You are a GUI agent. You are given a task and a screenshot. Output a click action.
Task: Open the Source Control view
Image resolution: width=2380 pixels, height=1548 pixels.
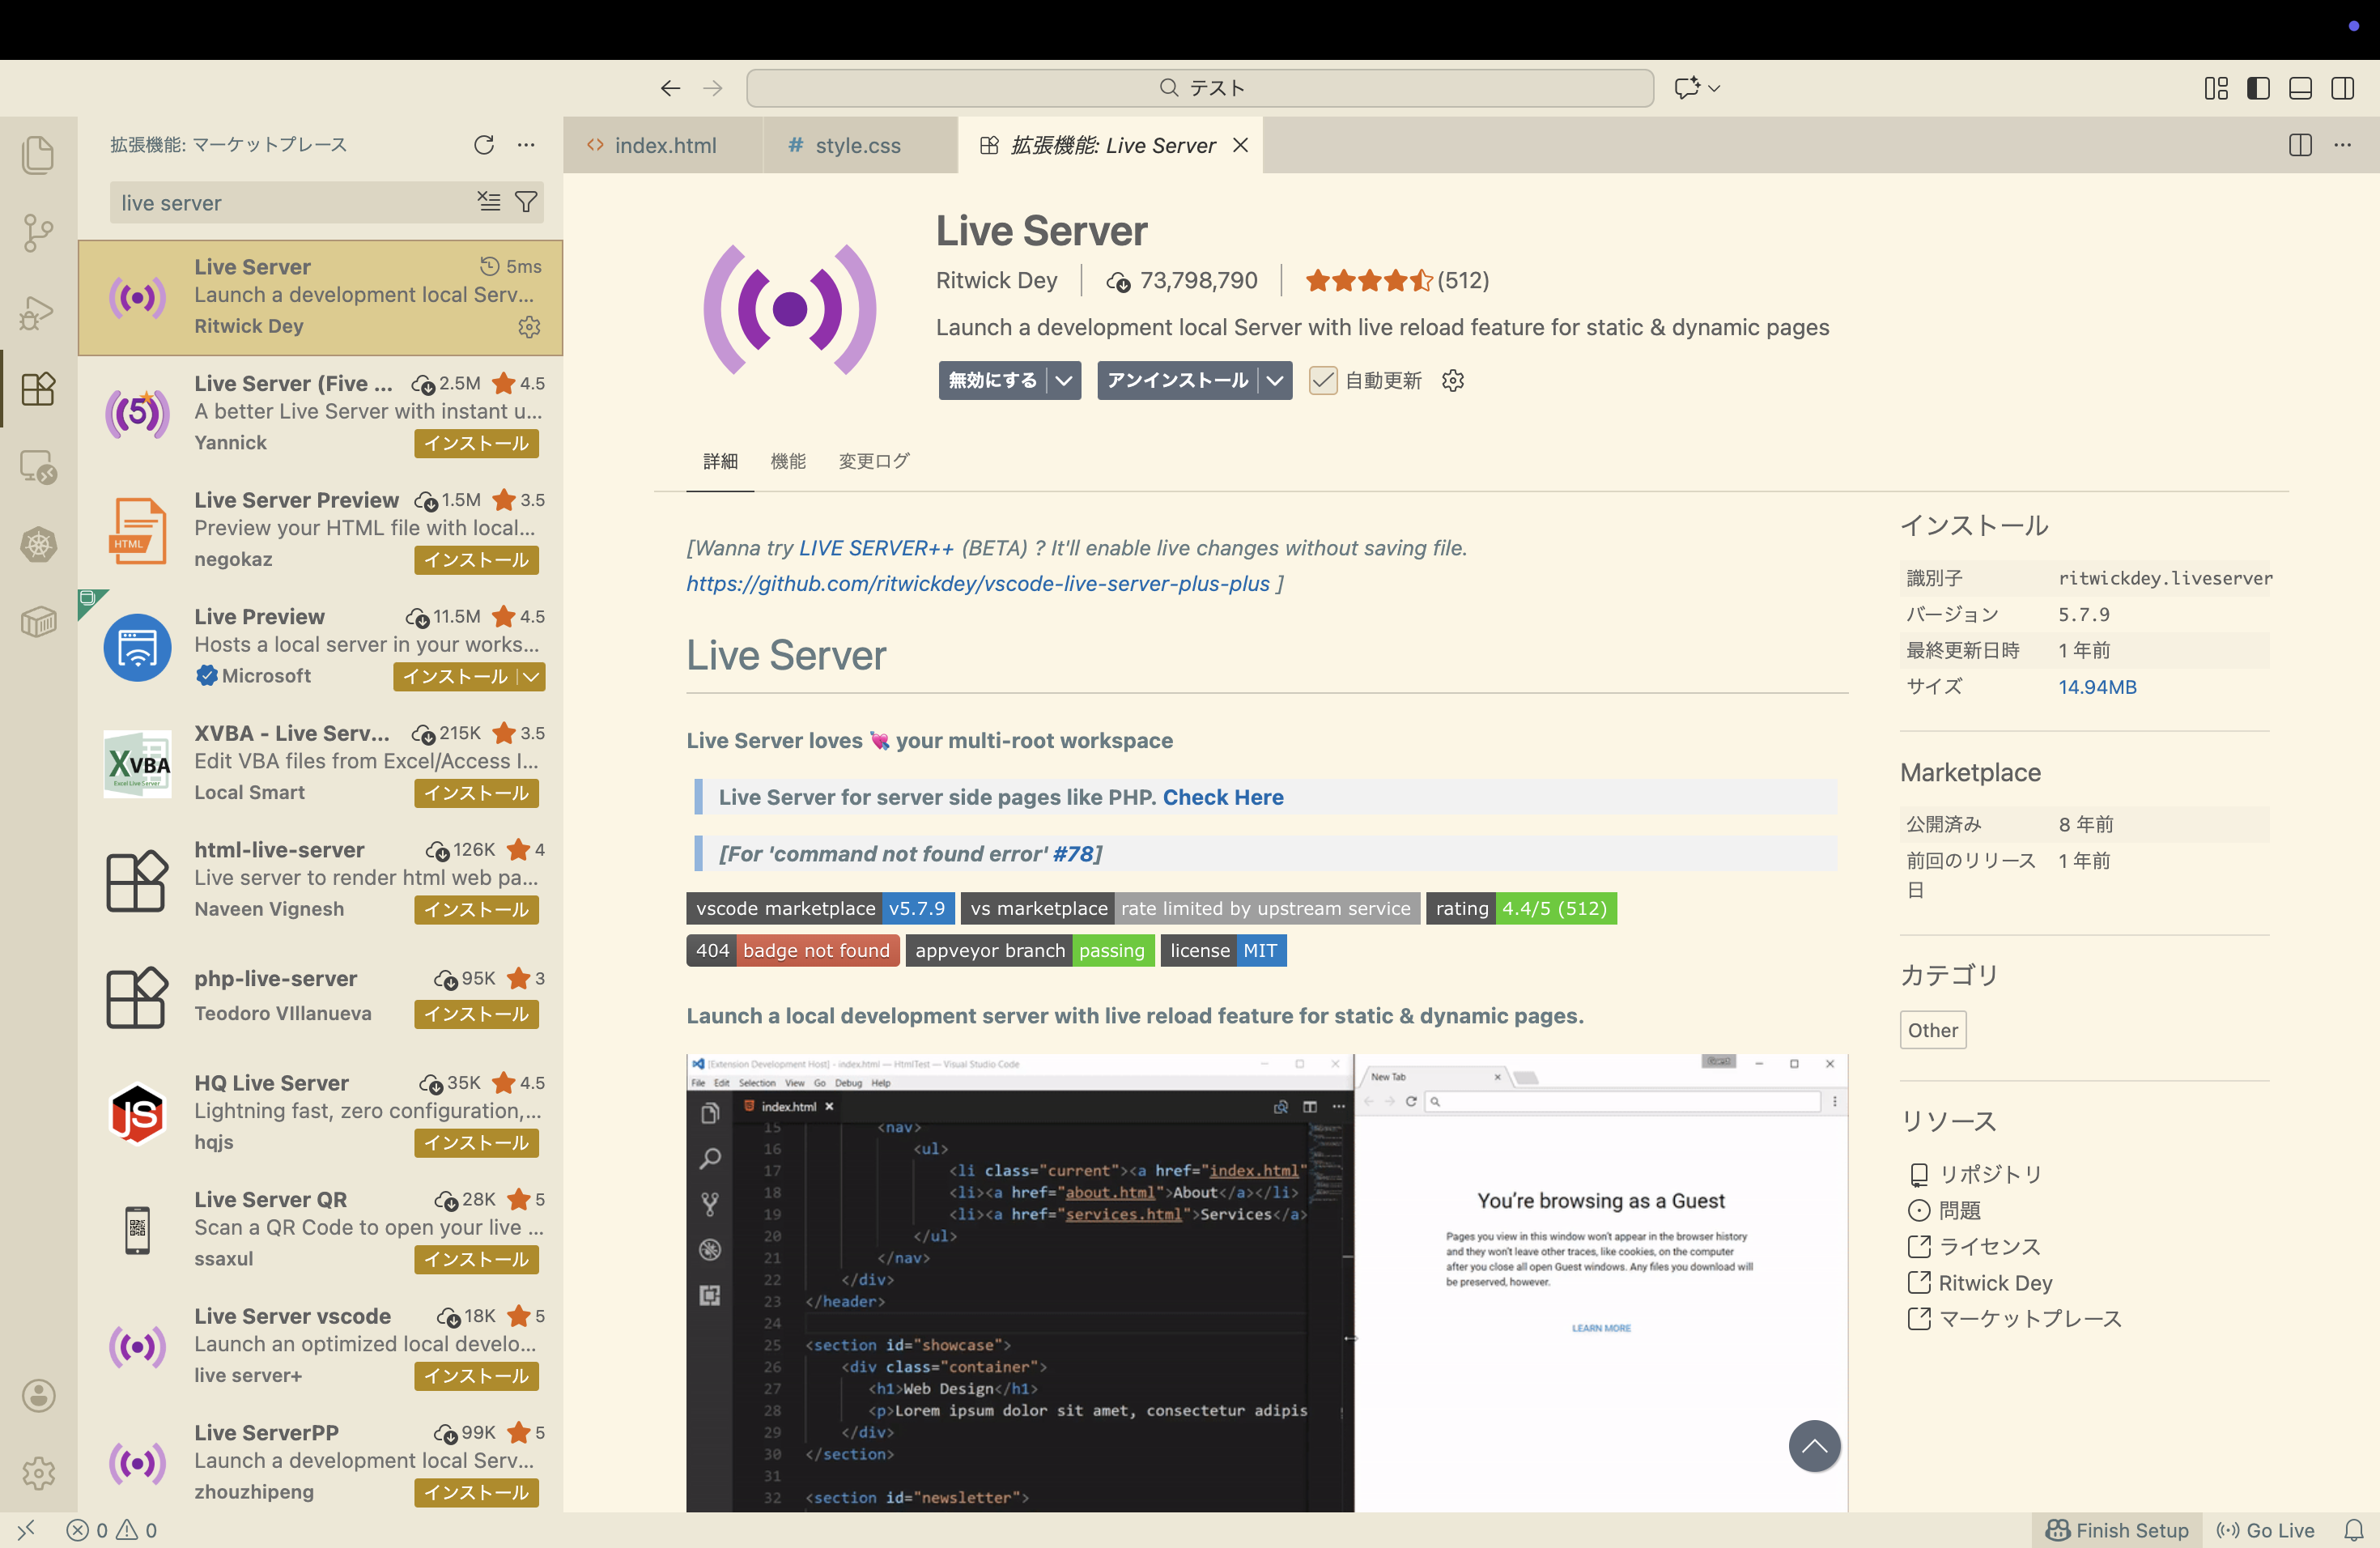(x=38, y=233)
